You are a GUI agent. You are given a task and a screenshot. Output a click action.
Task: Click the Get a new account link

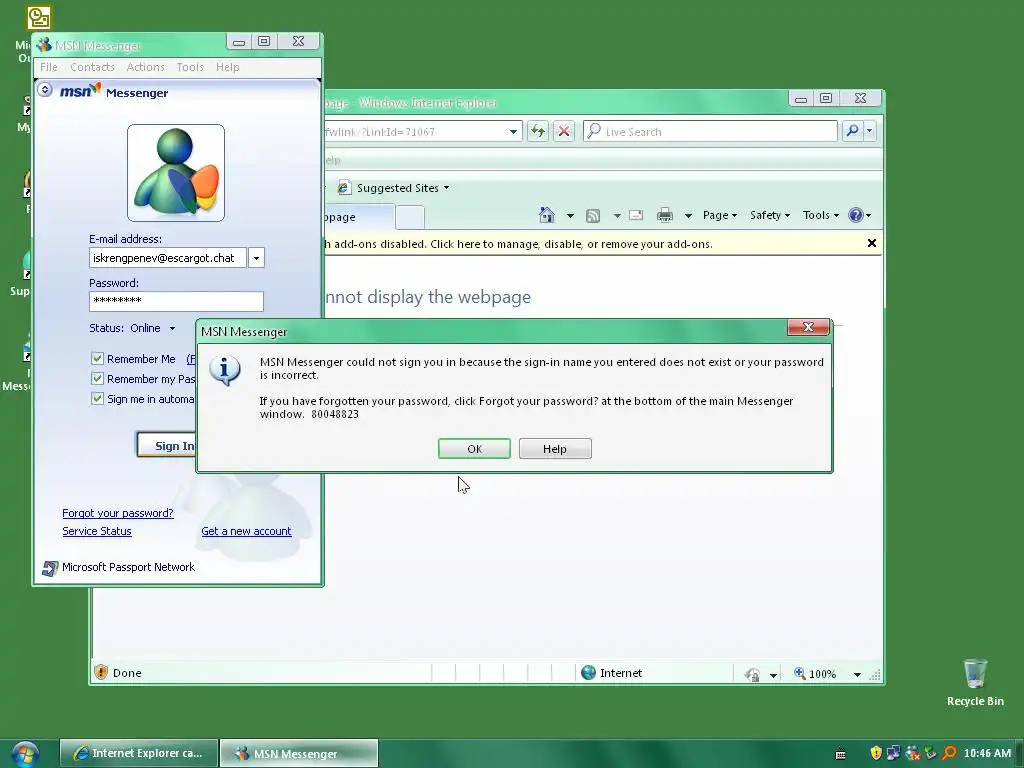pyautogui.click(x=246, y=532)
